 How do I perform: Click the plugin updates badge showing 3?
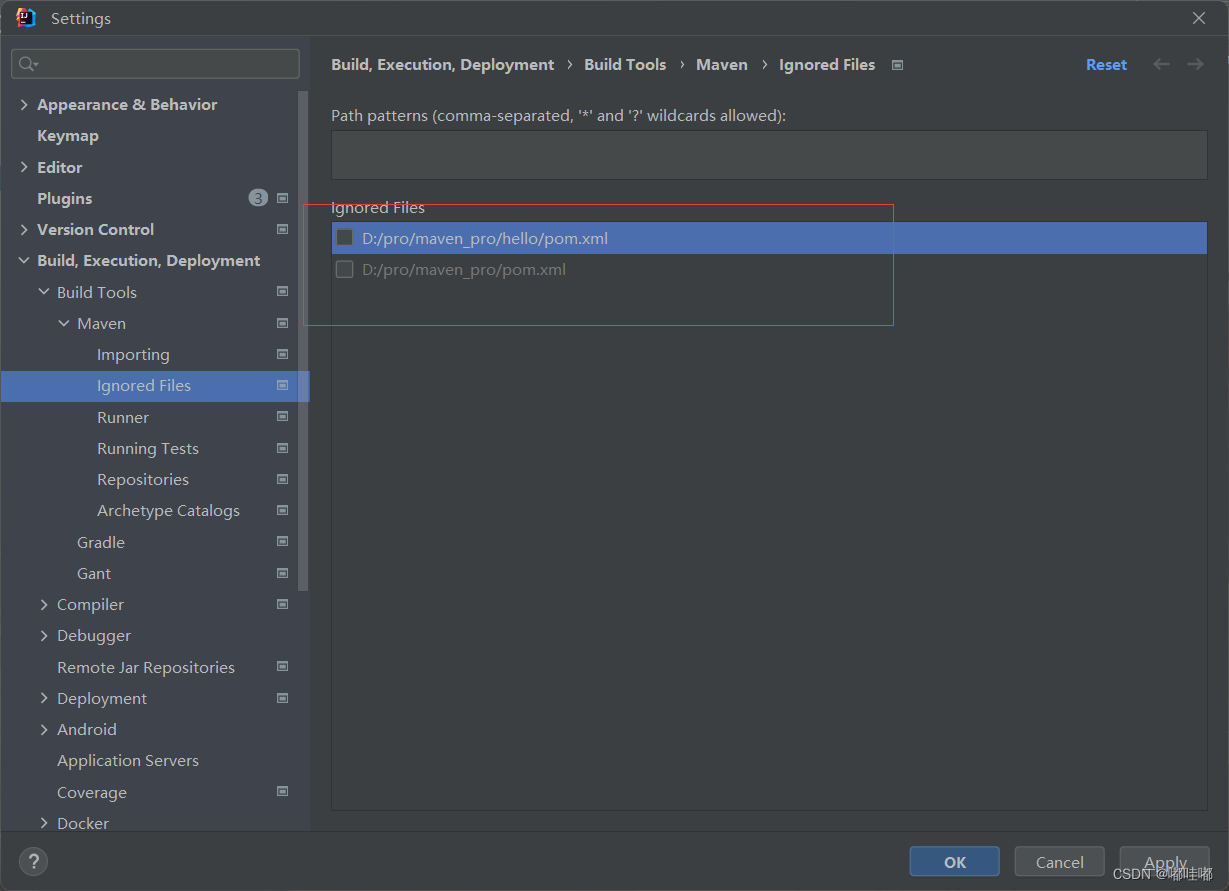pos(258,198)
